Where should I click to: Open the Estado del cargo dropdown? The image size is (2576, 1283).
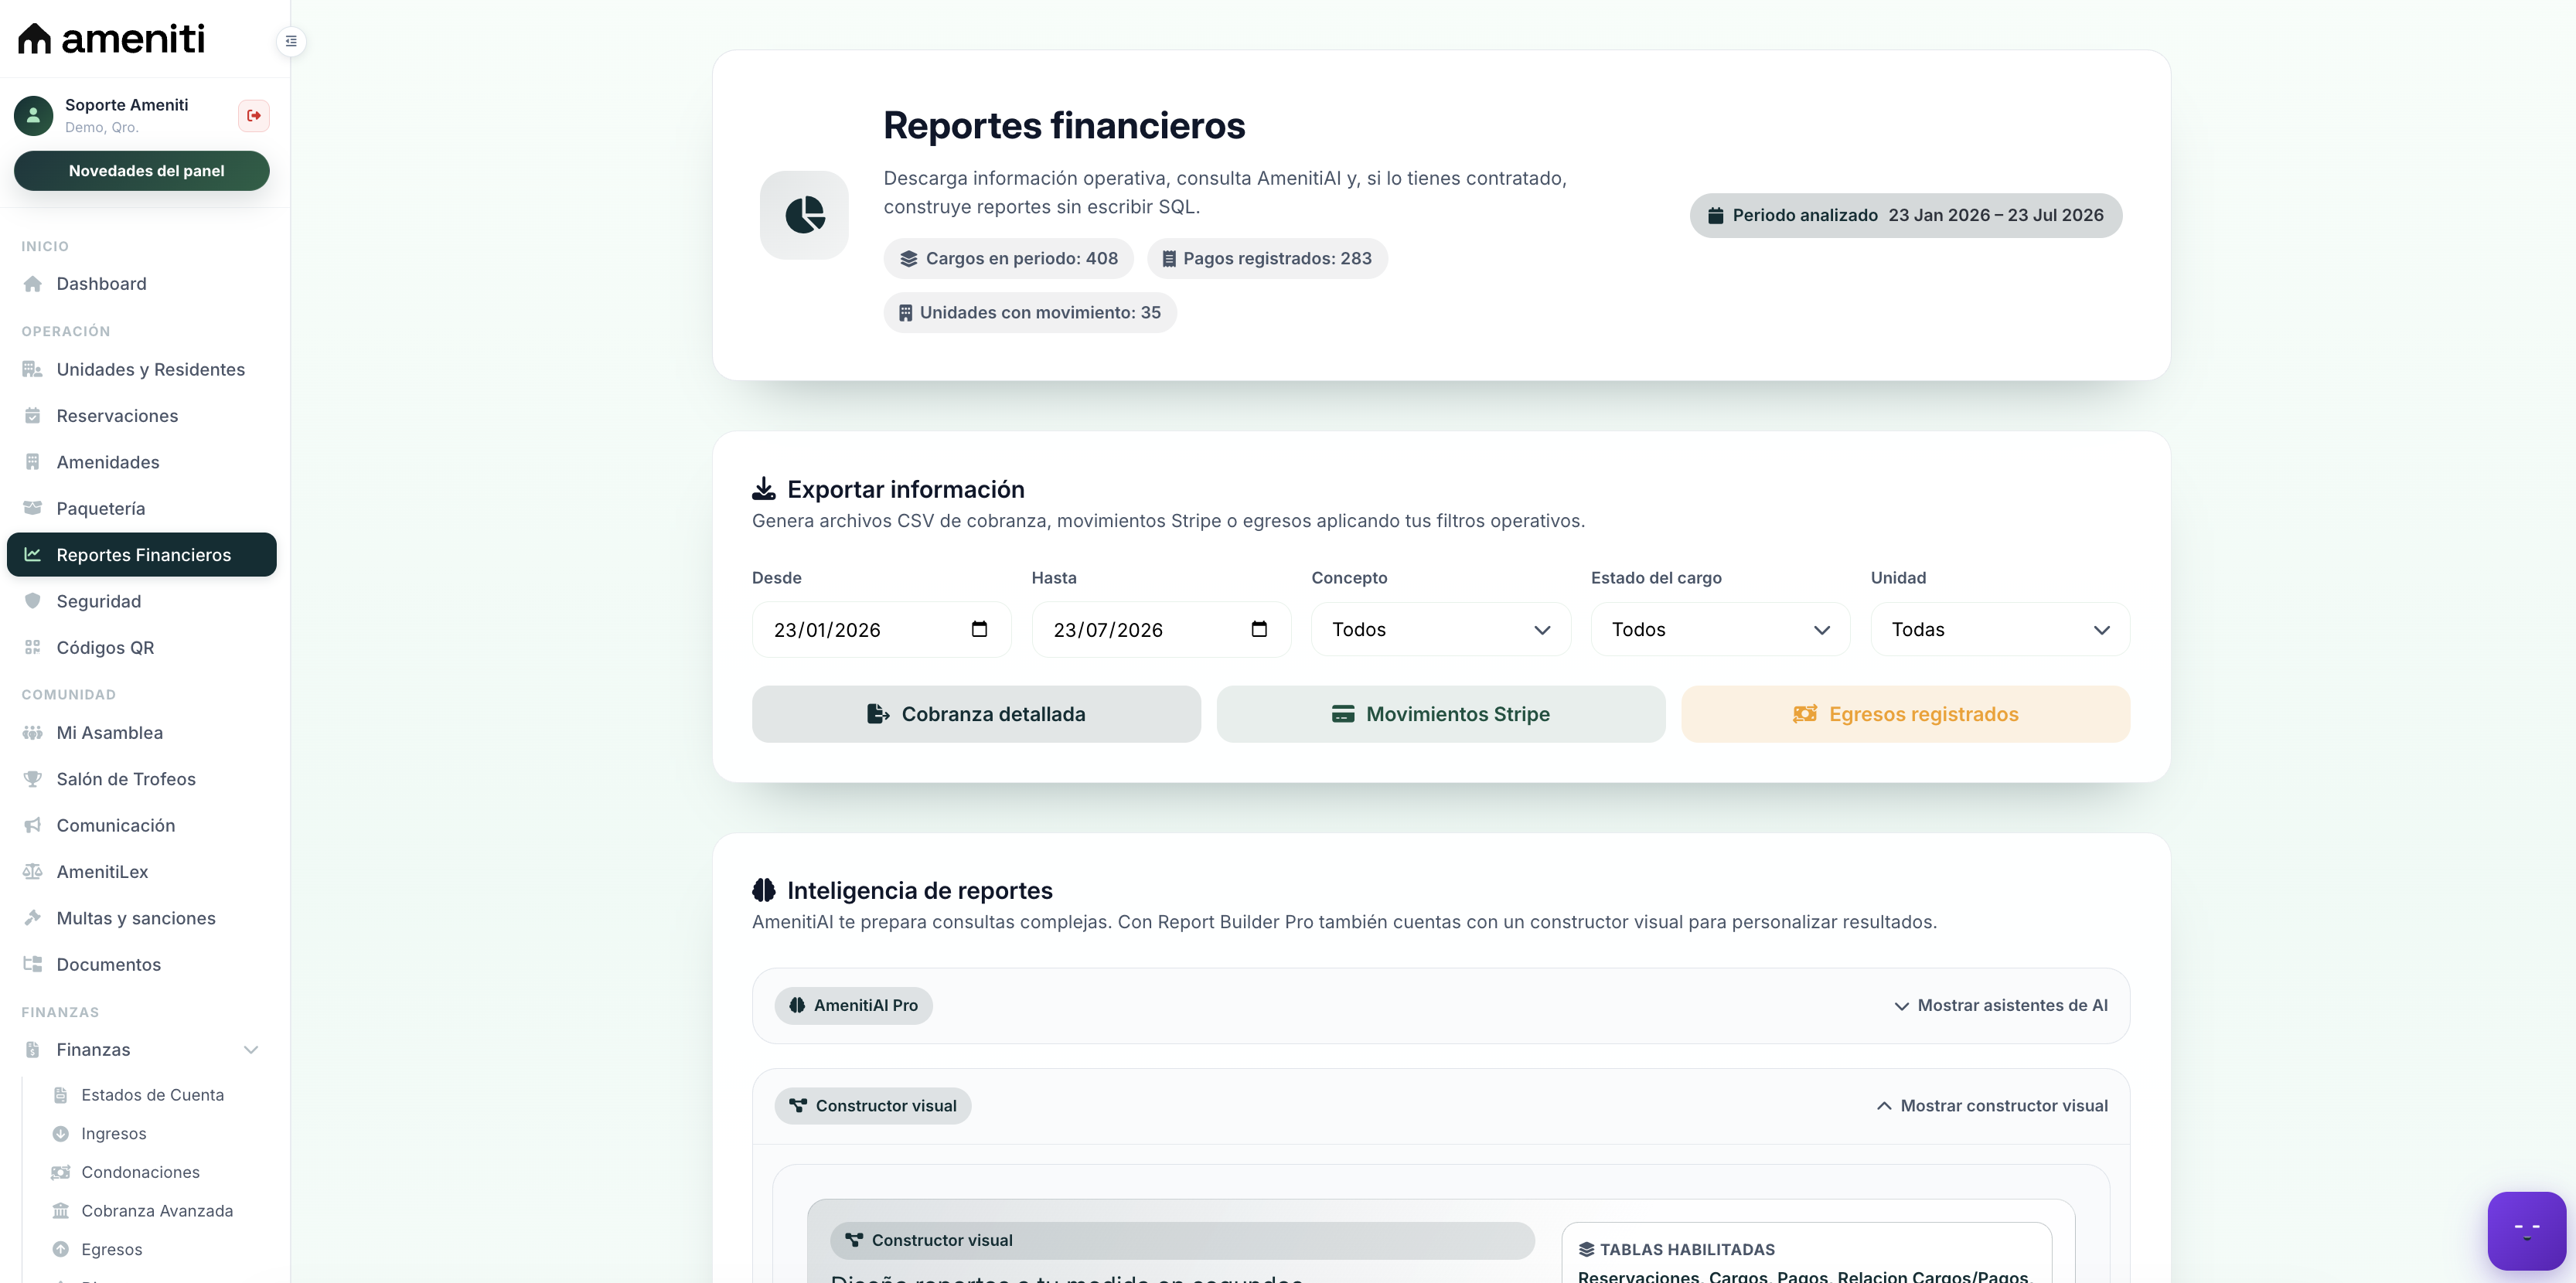point(1720,629)
